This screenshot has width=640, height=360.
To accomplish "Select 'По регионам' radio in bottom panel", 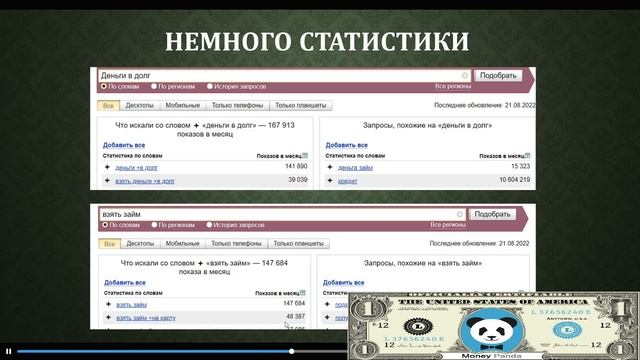I will (154, 224).
